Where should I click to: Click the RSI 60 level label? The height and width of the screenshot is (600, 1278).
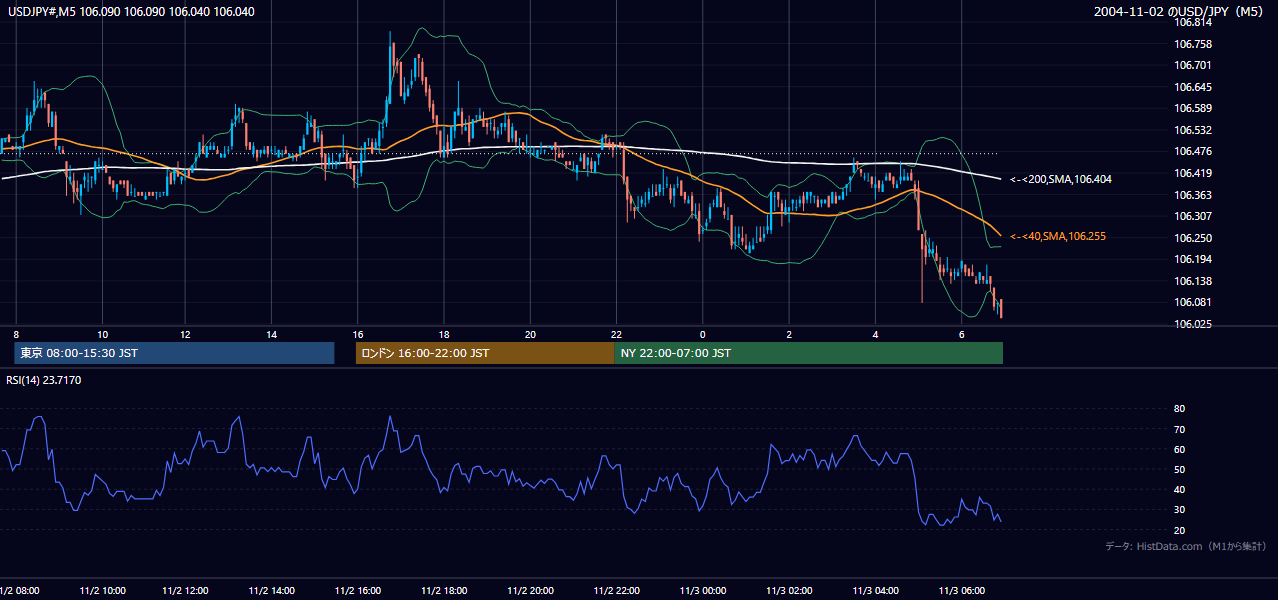[x=1179, y=449]
